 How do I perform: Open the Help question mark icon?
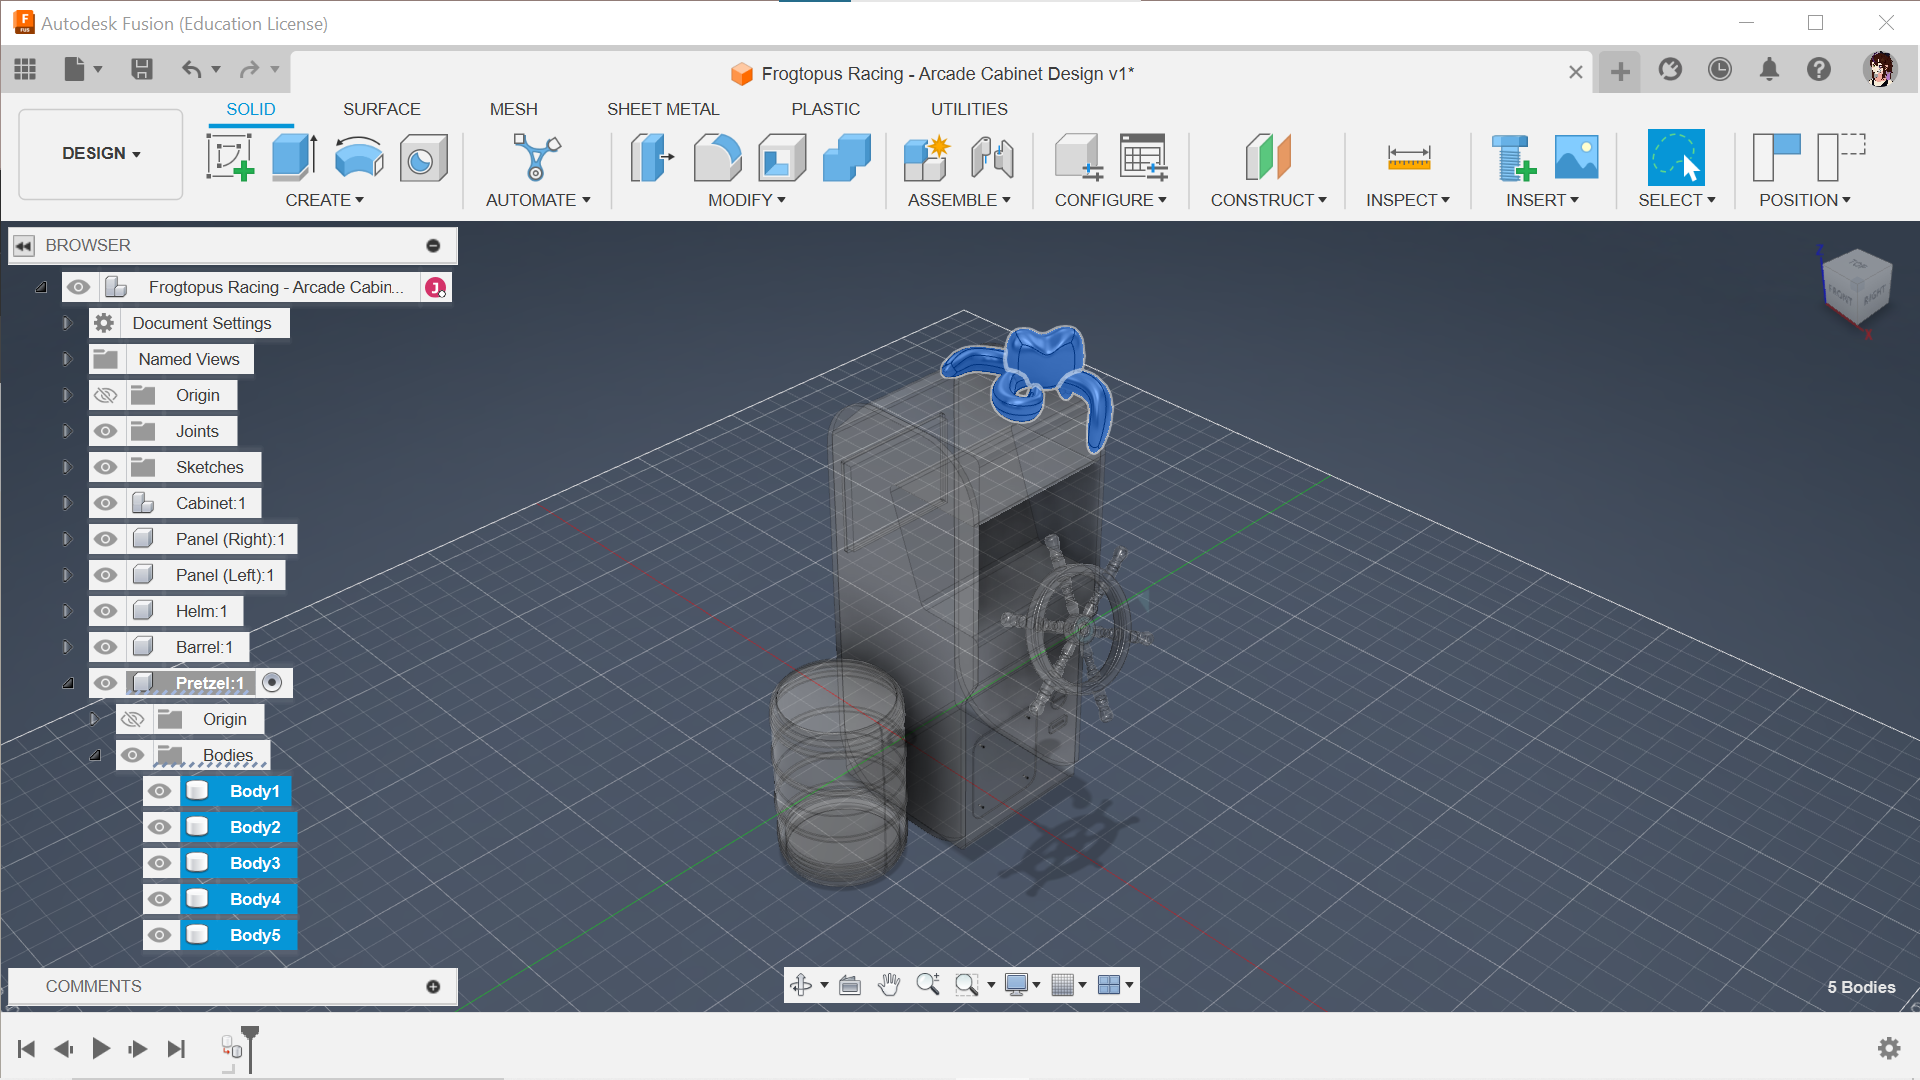click(x=1819, y=69)
